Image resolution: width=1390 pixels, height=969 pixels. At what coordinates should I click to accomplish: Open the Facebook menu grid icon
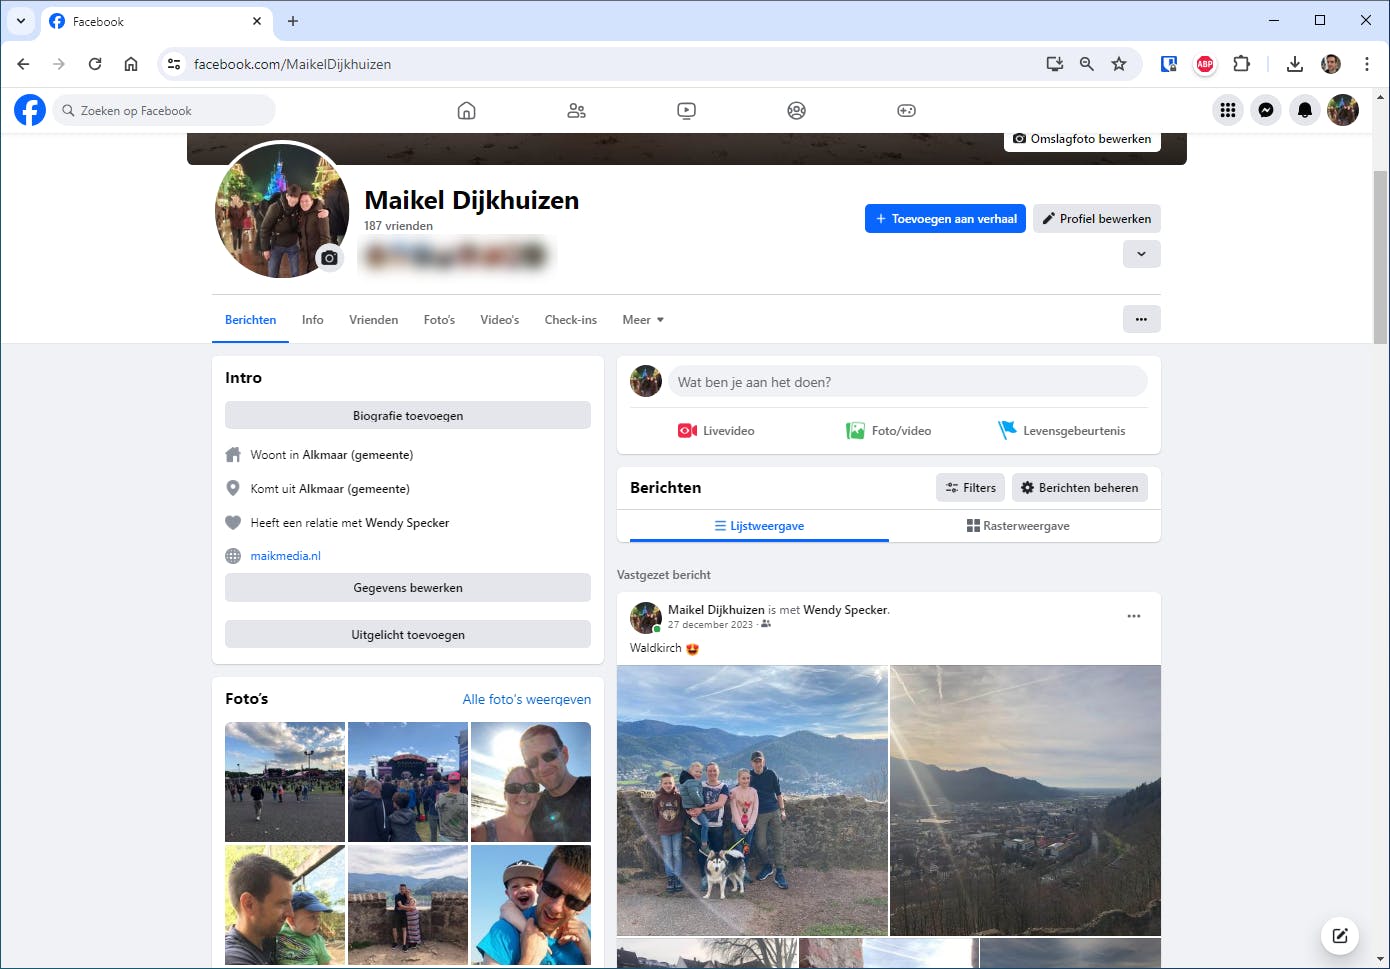(1228, 110)
